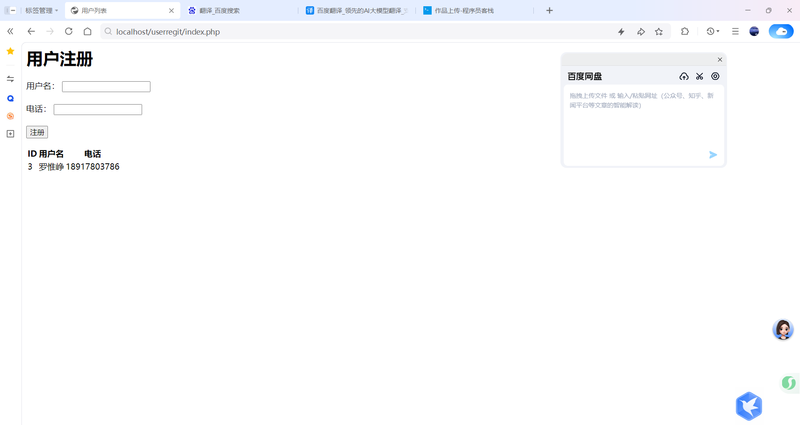This screenshot has width=800, height=425.
Task: Click the user profile avatar
Action: [x=754, y=32]
